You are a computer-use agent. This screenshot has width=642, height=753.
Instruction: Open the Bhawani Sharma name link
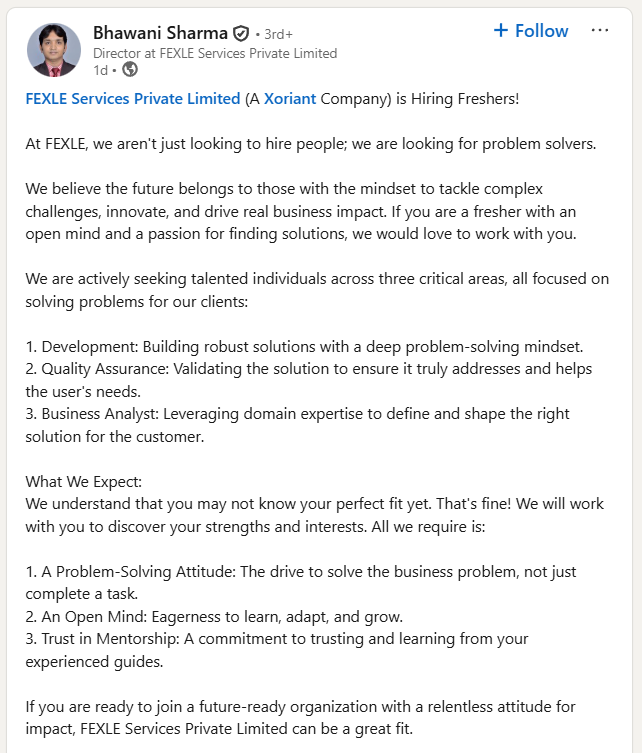pos(160,33)
